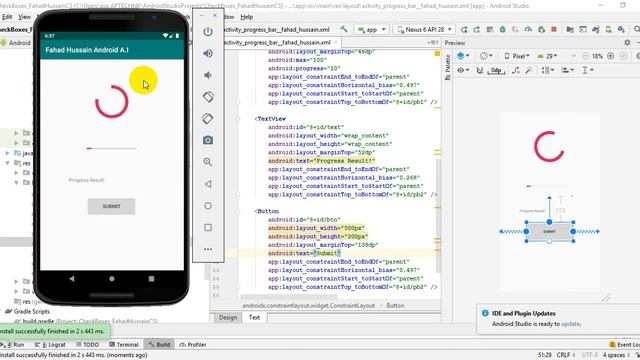Click the Apply Code Changes icon
Screen dimensions: 640x360
pyautogui.click(x=476, y=29)
